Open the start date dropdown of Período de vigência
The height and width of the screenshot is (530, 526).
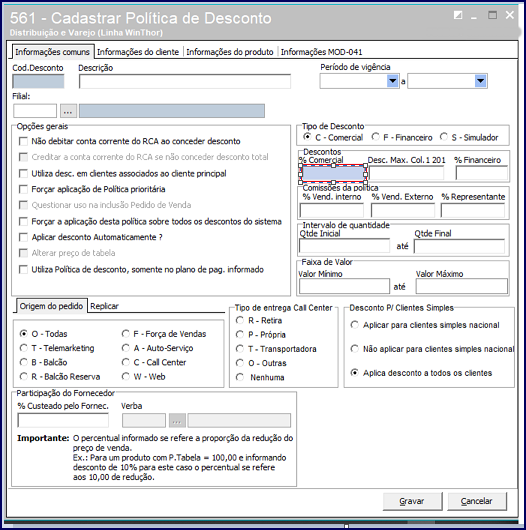pyautogui.click(x=392, y=81)
